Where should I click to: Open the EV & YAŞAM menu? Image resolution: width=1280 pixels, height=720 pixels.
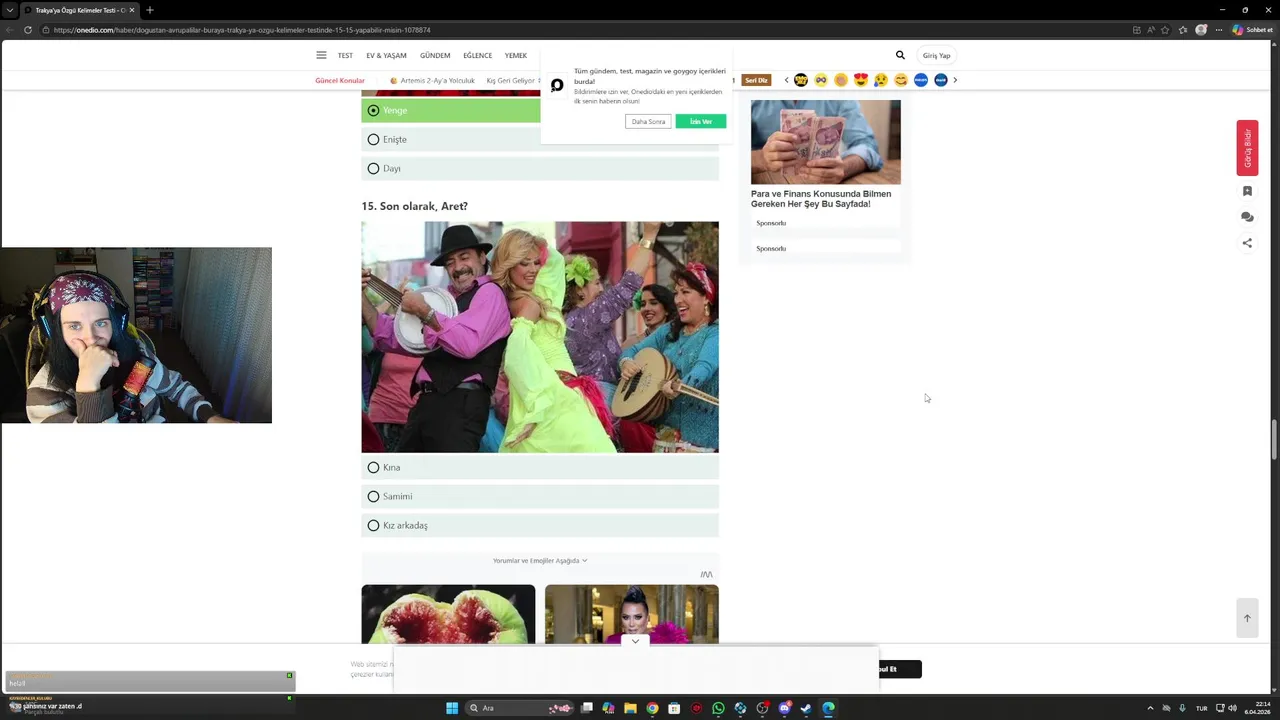[x=386, y=56]
